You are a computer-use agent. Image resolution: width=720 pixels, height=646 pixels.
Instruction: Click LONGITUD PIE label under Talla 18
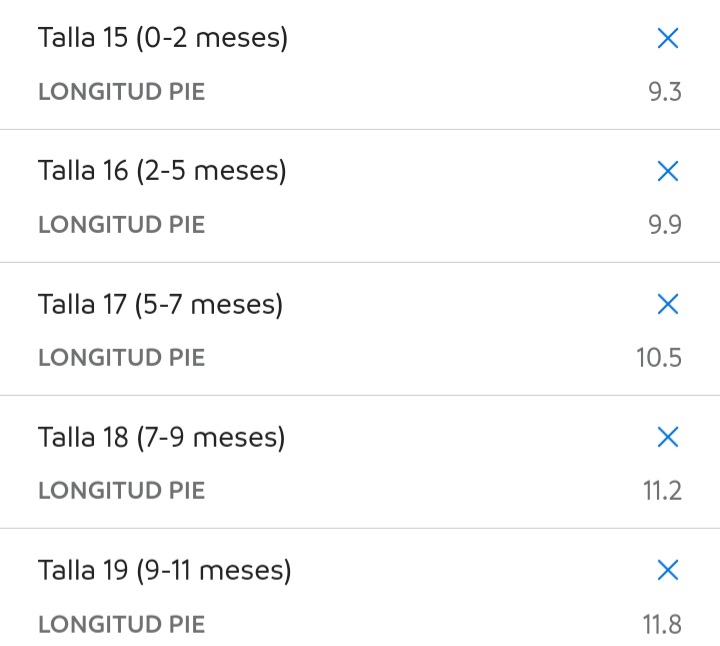point(121,491)
